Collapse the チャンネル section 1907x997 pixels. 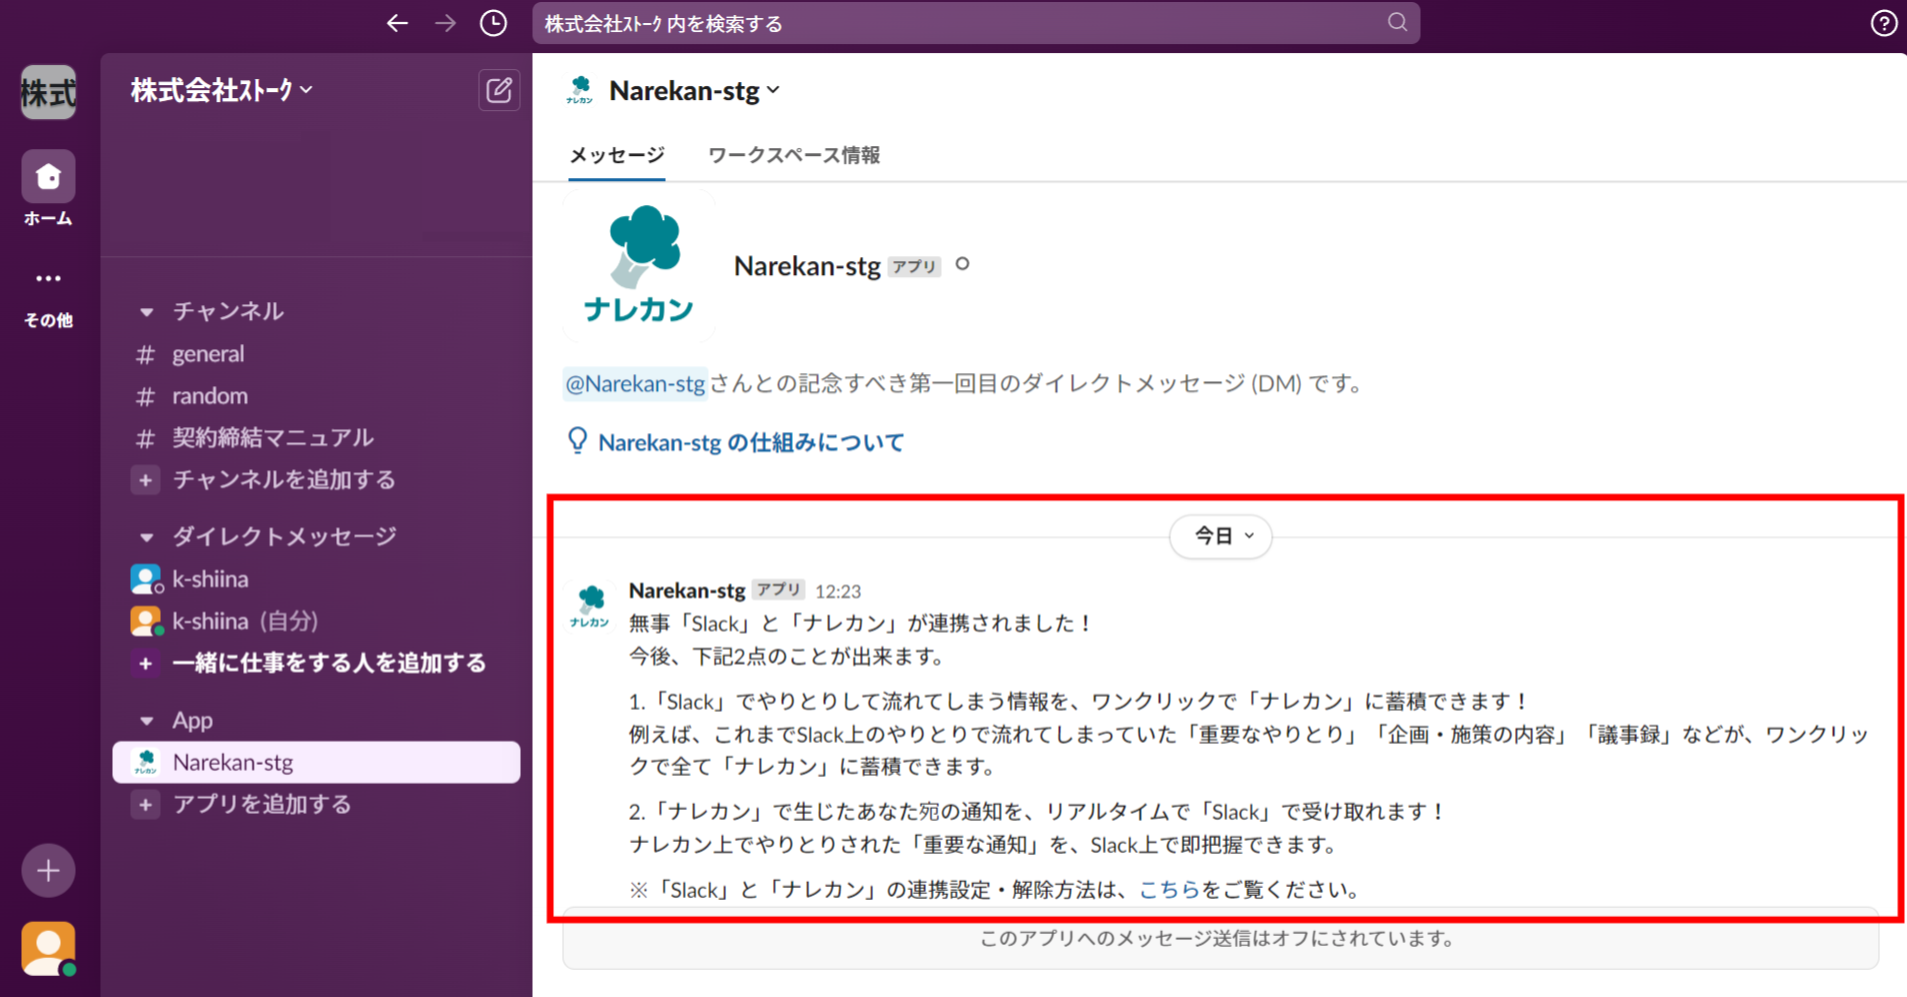tap(146, 312)
